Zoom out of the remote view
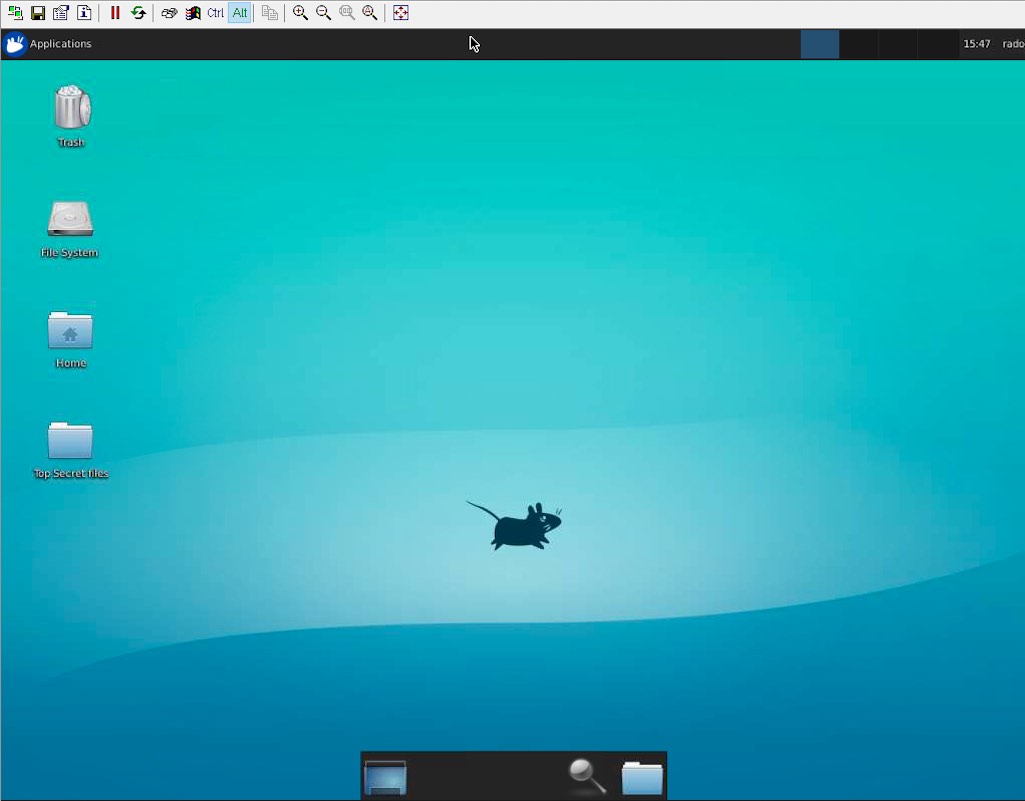The image size is (1025, 801). click(322, 13)
